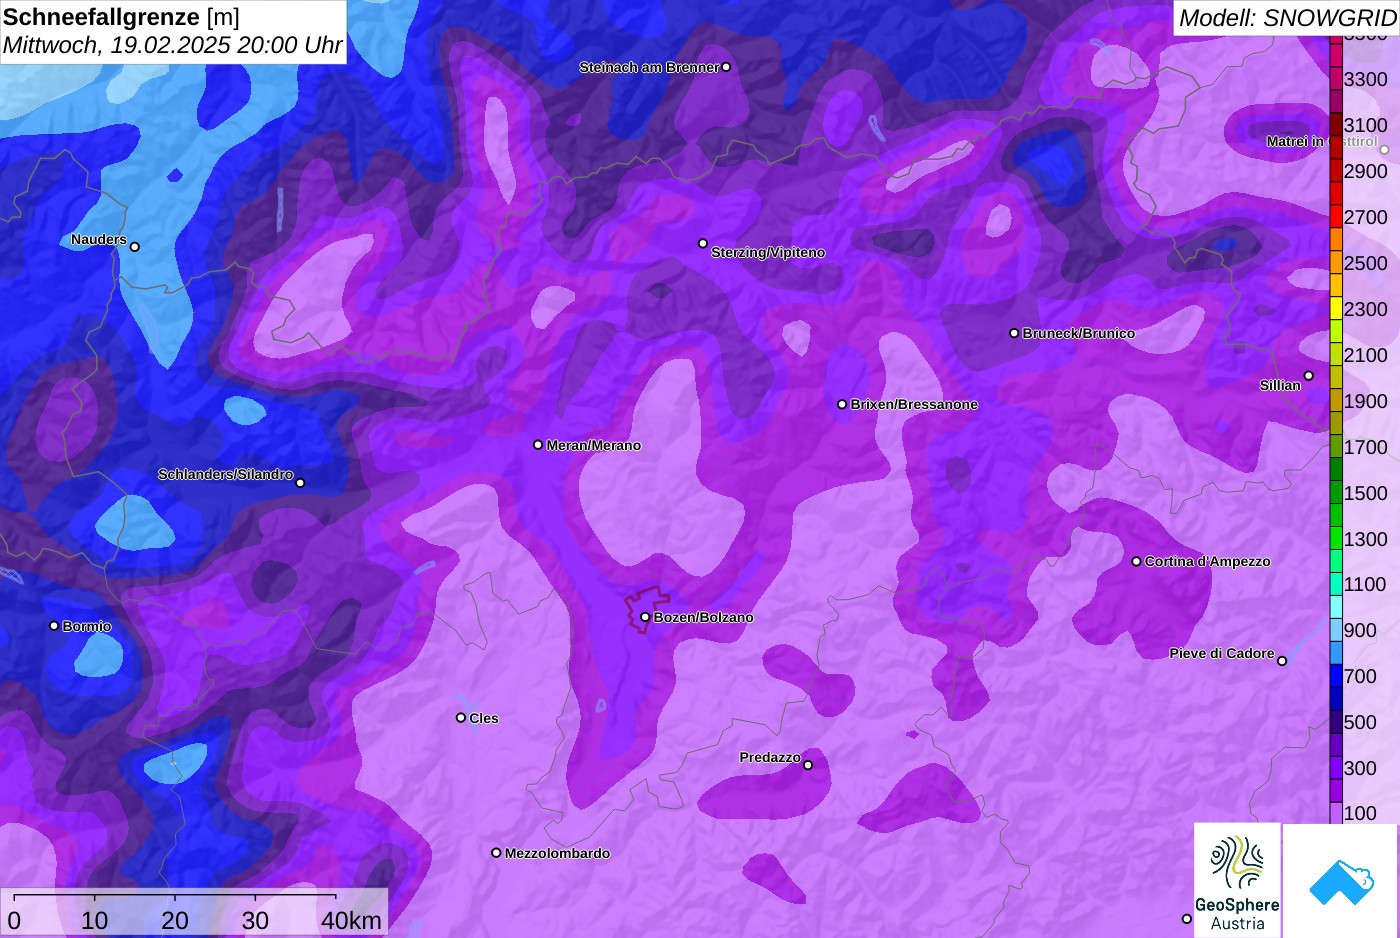Click the Mezzolombardo location marker dot
This screenshot has width=1400, height=938.
click(x=496, y=853)
